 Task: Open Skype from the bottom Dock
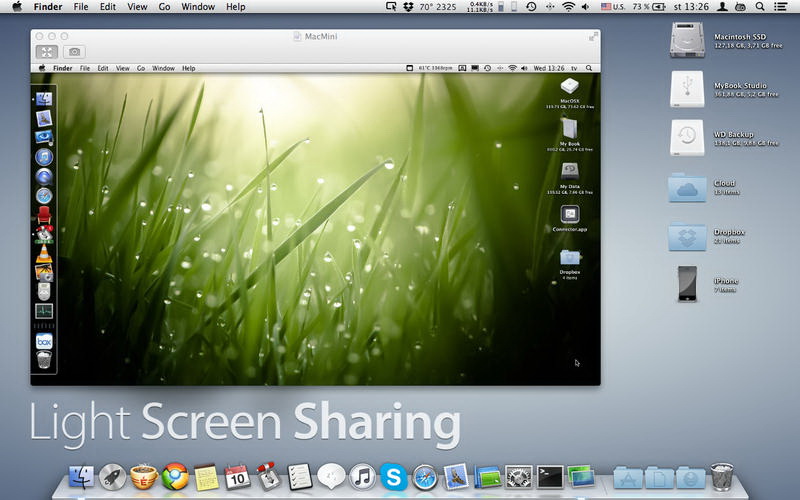(393, 477)
